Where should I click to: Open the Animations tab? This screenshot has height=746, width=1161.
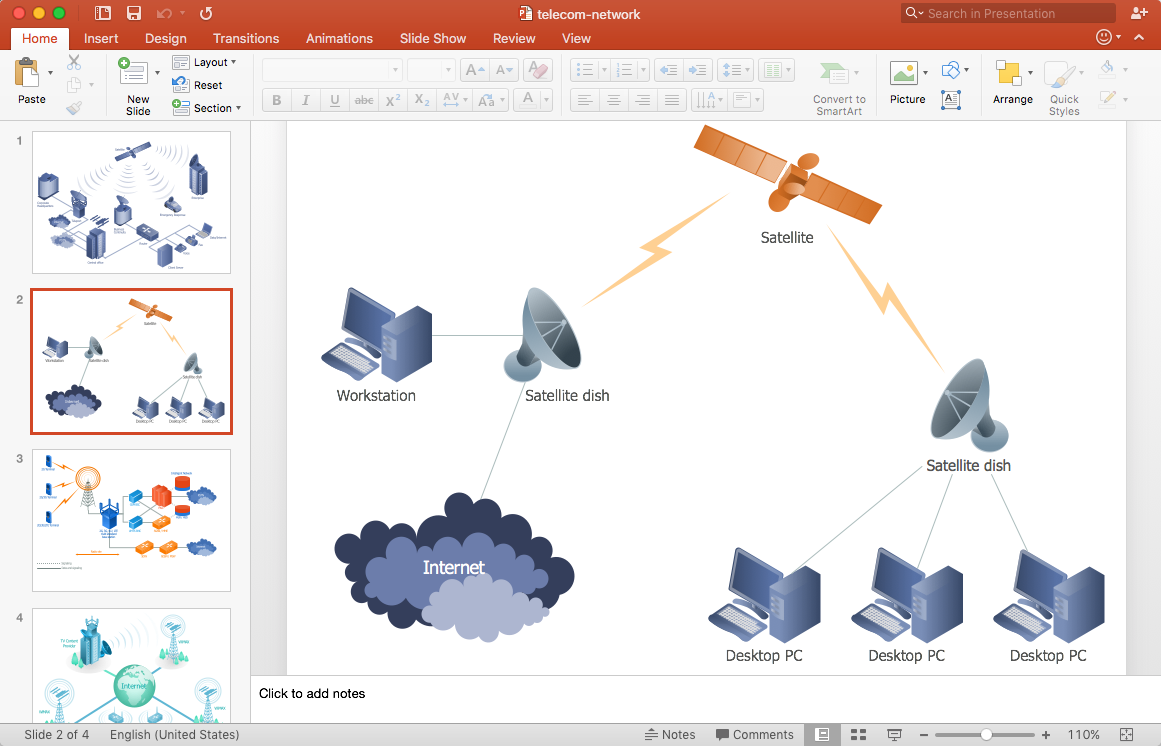[x=339, y=39]
